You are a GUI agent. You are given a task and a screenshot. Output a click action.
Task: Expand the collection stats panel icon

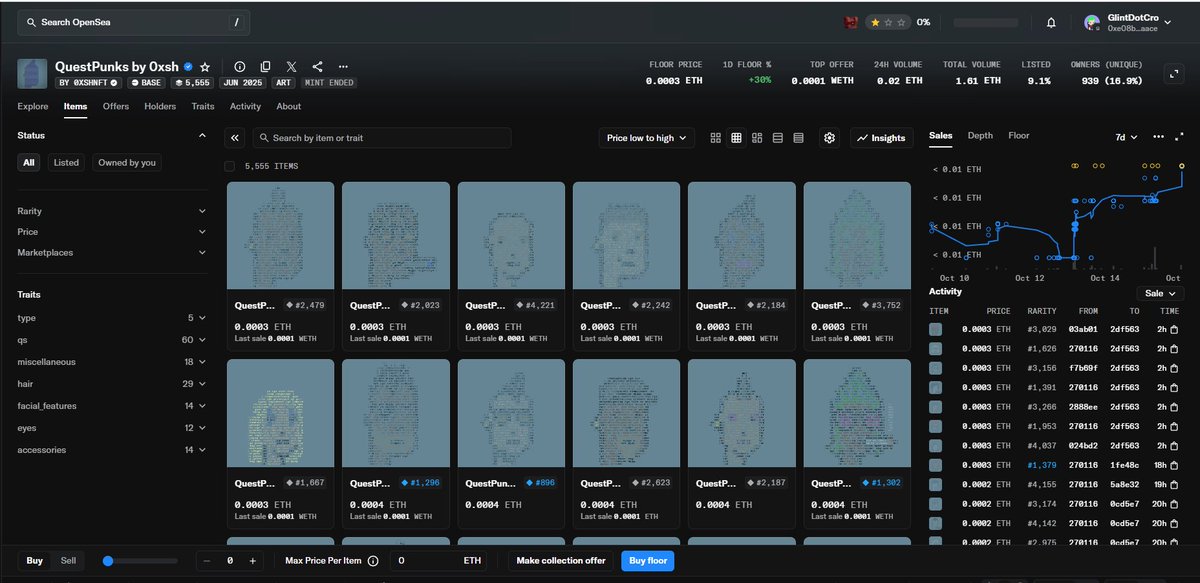click(x=1175, y=72)
